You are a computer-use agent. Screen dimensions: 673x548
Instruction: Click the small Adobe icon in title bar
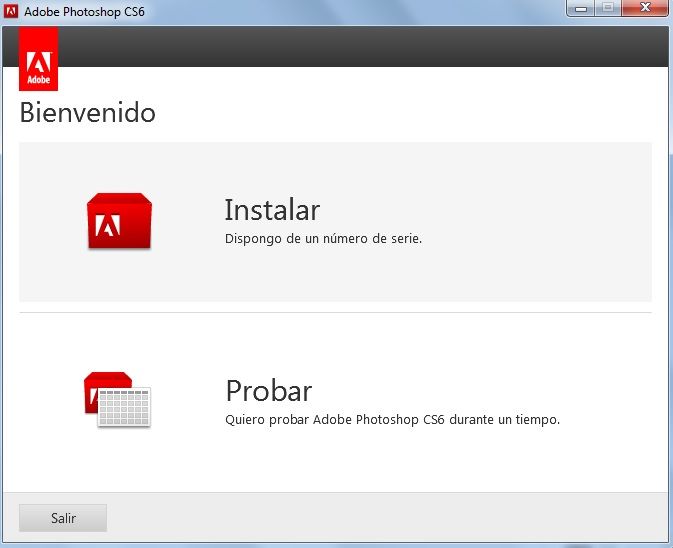(11, 11)
